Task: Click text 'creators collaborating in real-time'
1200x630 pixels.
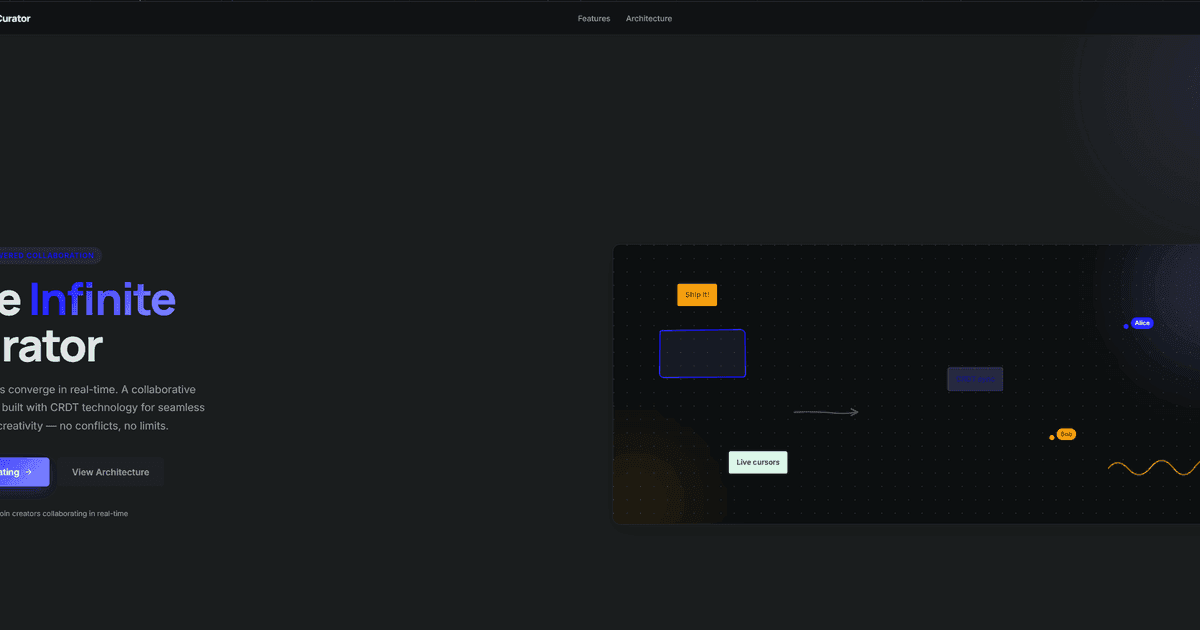Action: point(70,514)
